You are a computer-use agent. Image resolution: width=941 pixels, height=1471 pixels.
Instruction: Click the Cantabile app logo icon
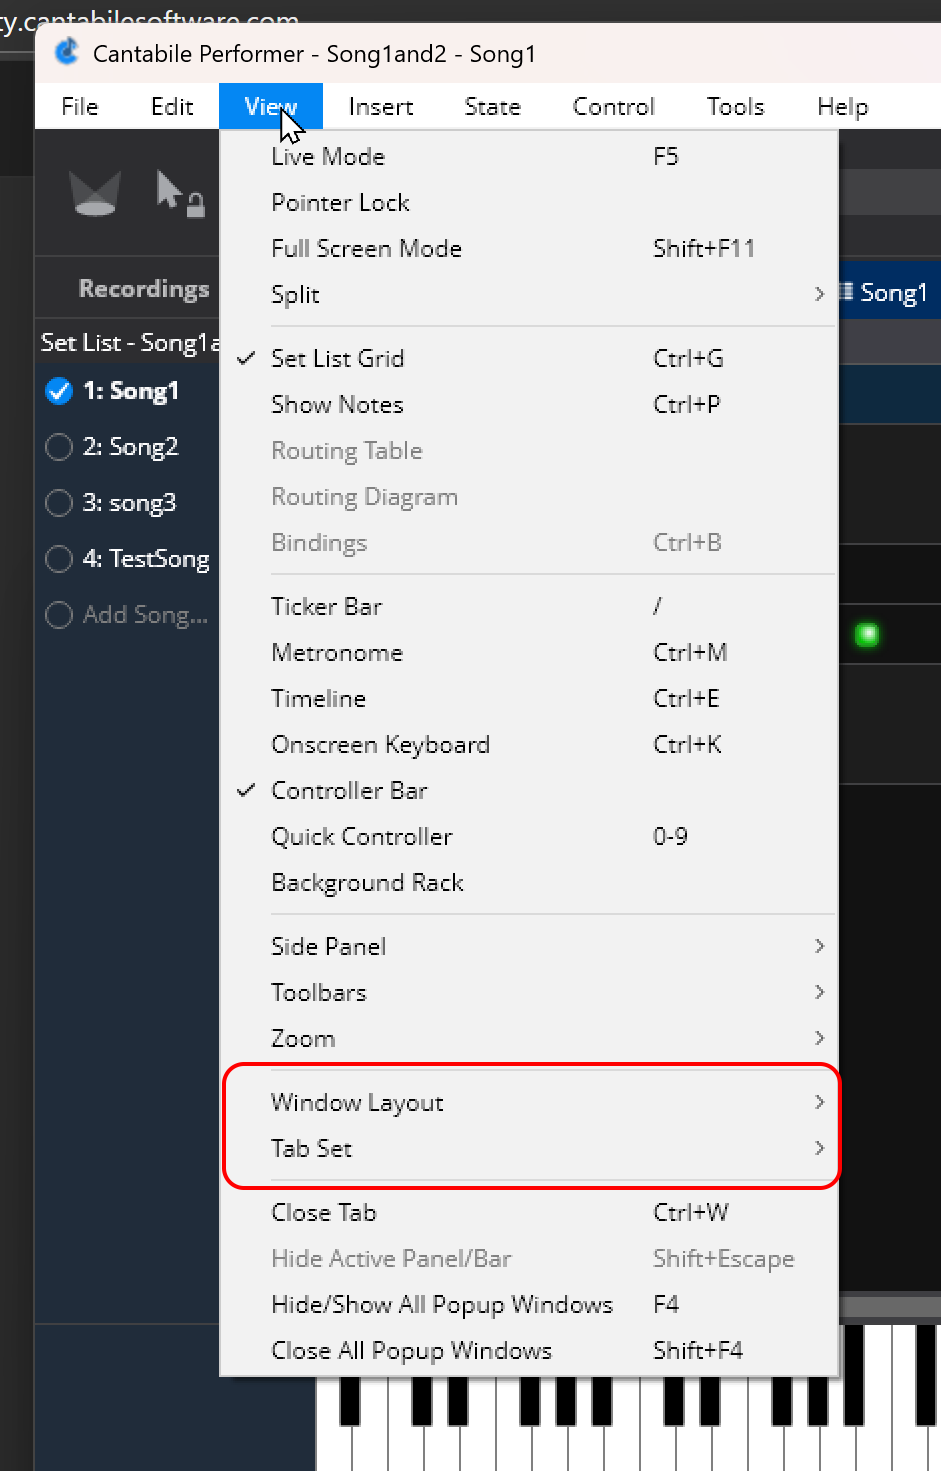point(67,52)
